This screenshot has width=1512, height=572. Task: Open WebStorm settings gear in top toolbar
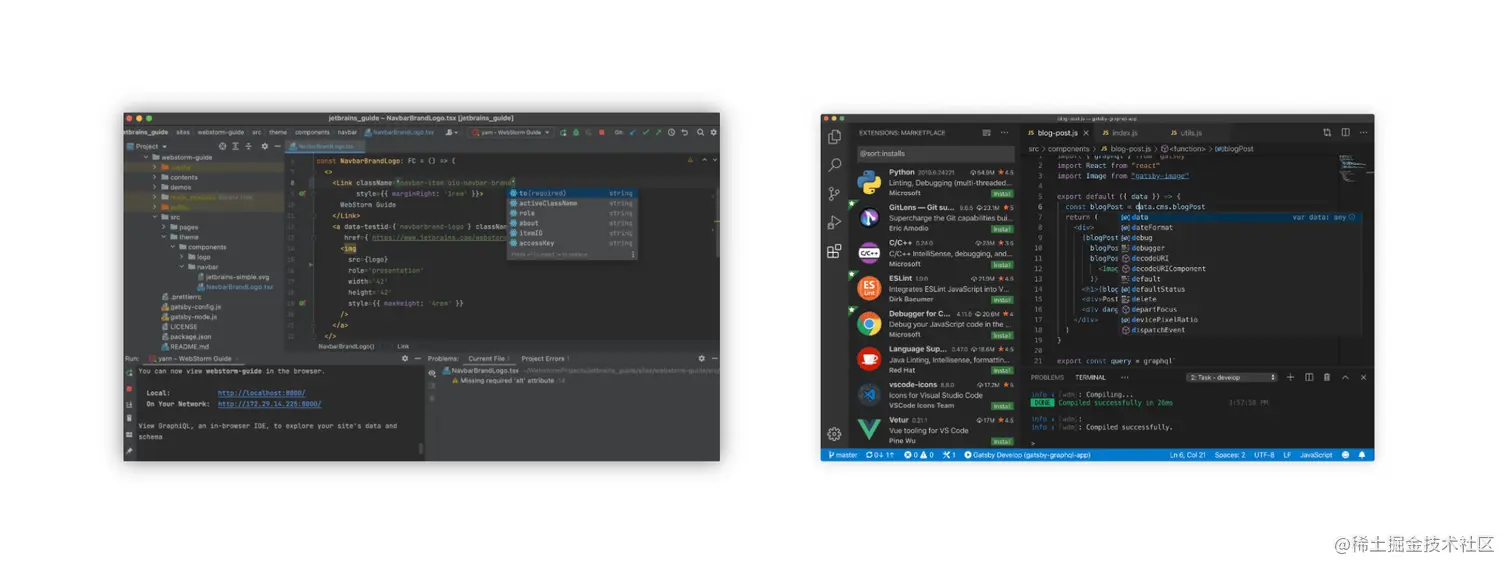(713, 132)
